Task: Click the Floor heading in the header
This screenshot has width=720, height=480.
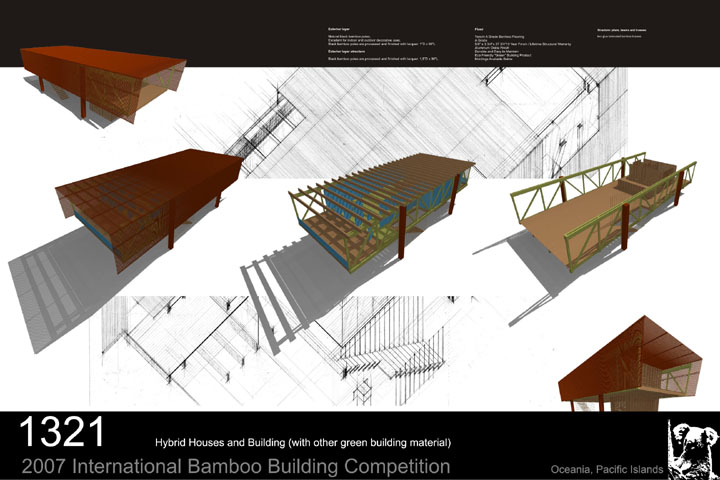Action: pos(480,31)
